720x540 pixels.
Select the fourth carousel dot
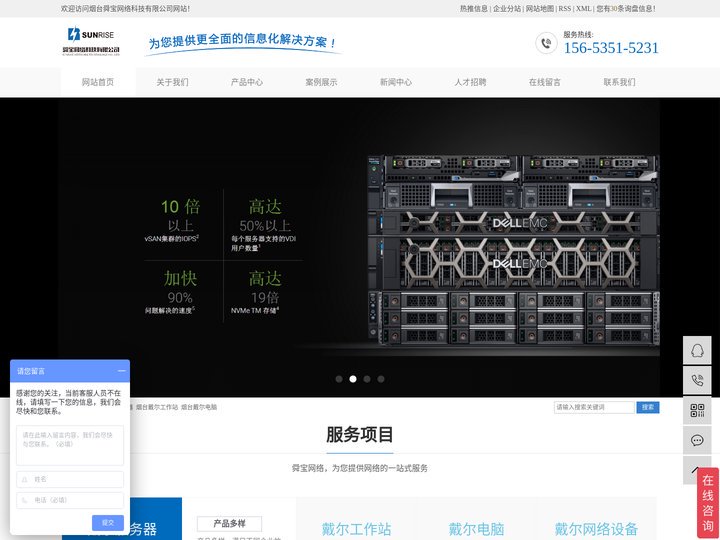(x=381, y=379)
